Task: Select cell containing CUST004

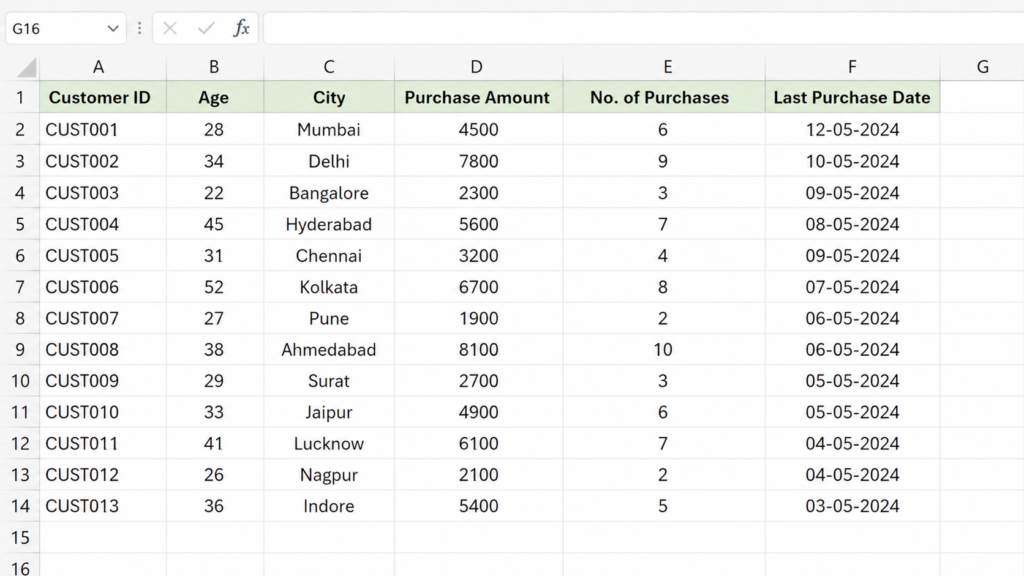Action: tap(103, 224)
